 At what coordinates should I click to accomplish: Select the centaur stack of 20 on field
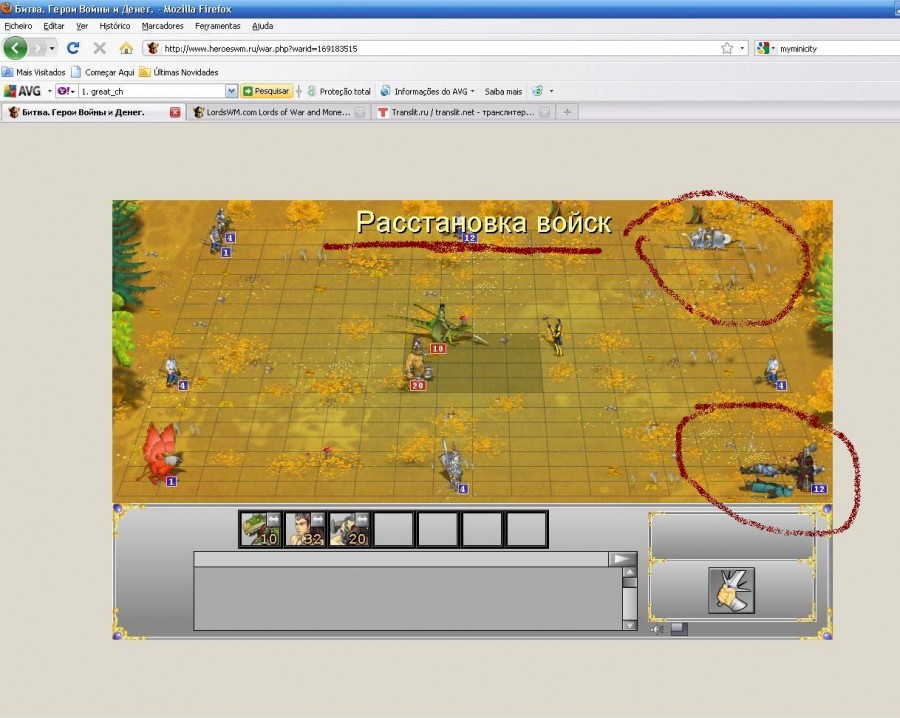point(416,364)
